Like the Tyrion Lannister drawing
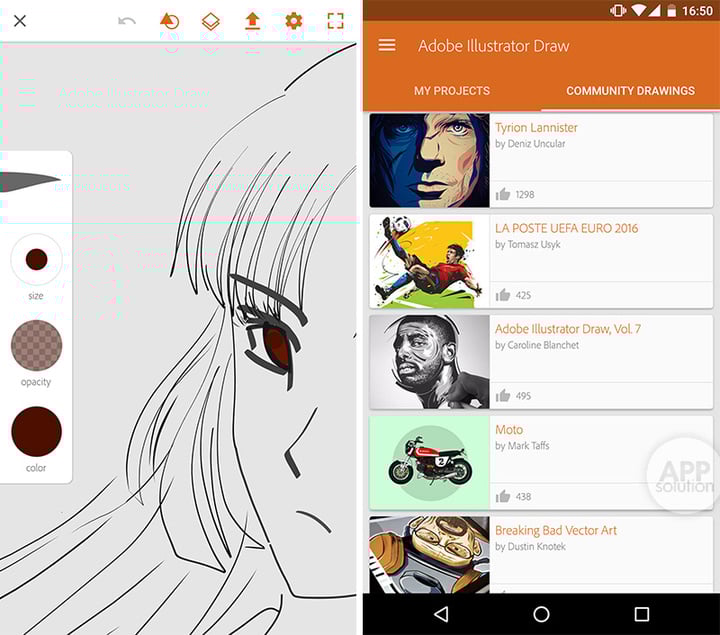Viewport: 720px width, 635px height. tap(503, 194)
